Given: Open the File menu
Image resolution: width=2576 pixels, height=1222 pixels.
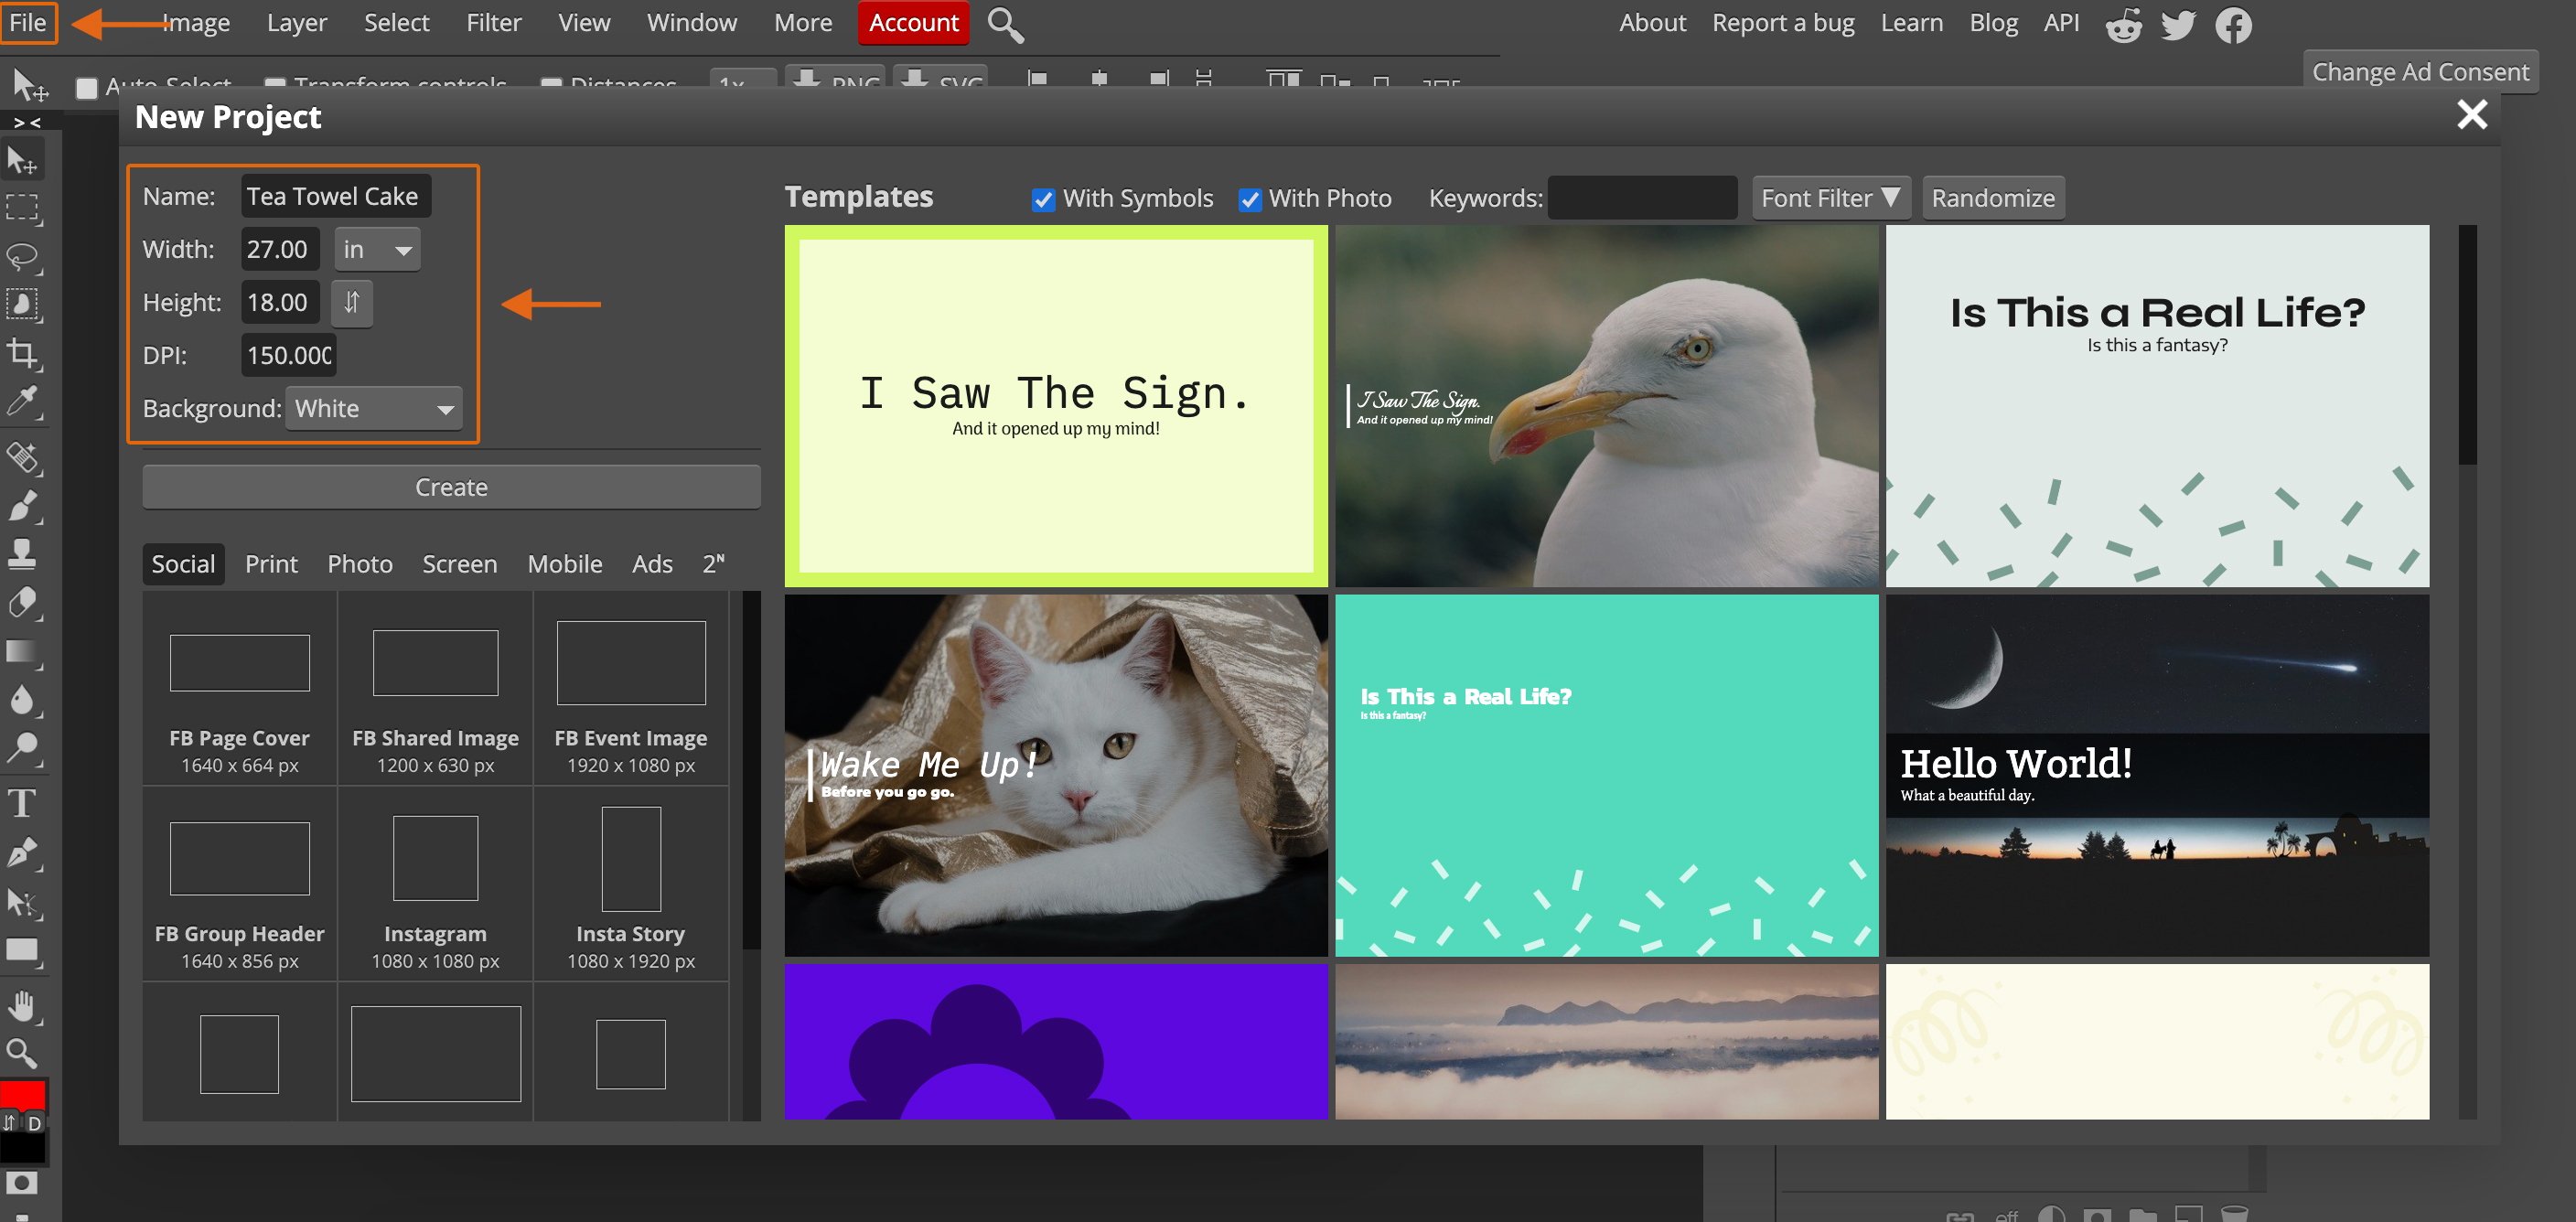Looking at the screenshot, I should pos(28,22).
